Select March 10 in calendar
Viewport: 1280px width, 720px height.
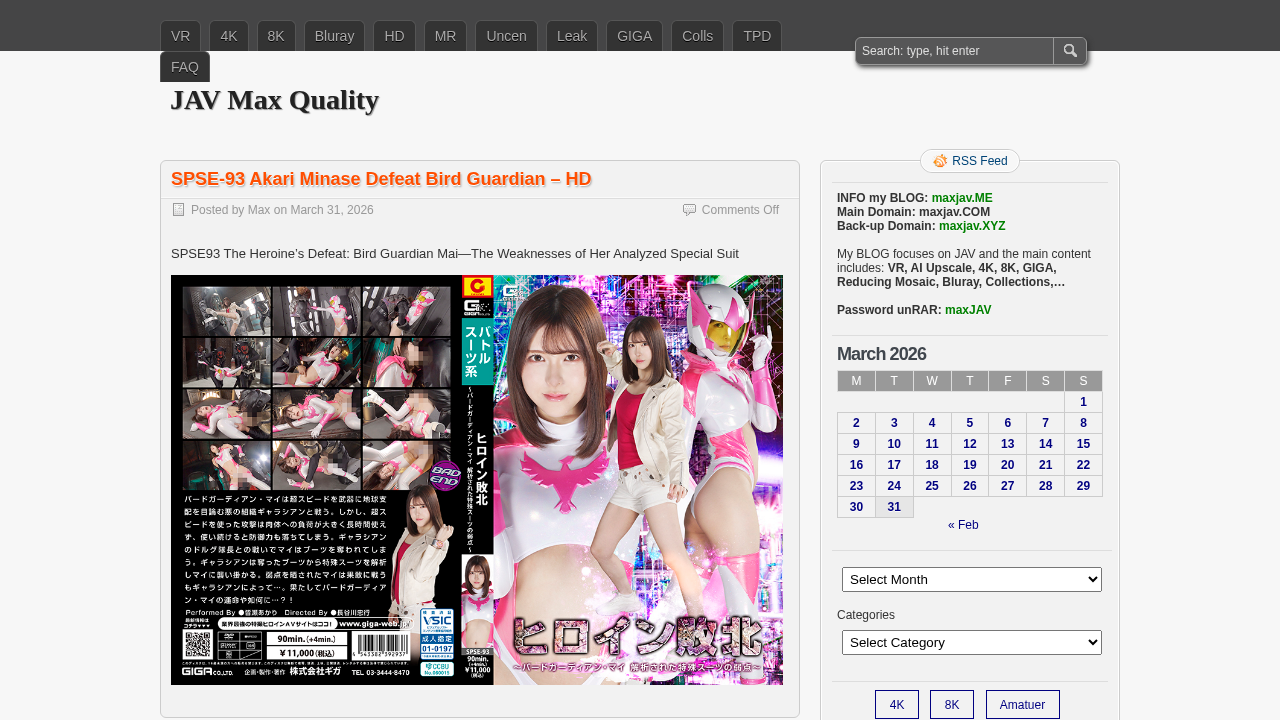894,444
